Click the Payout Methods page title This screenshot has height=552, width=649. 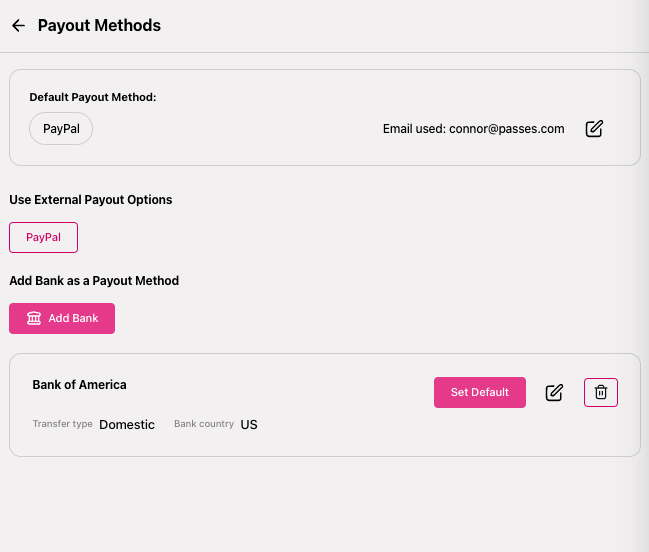pos(99,26)
